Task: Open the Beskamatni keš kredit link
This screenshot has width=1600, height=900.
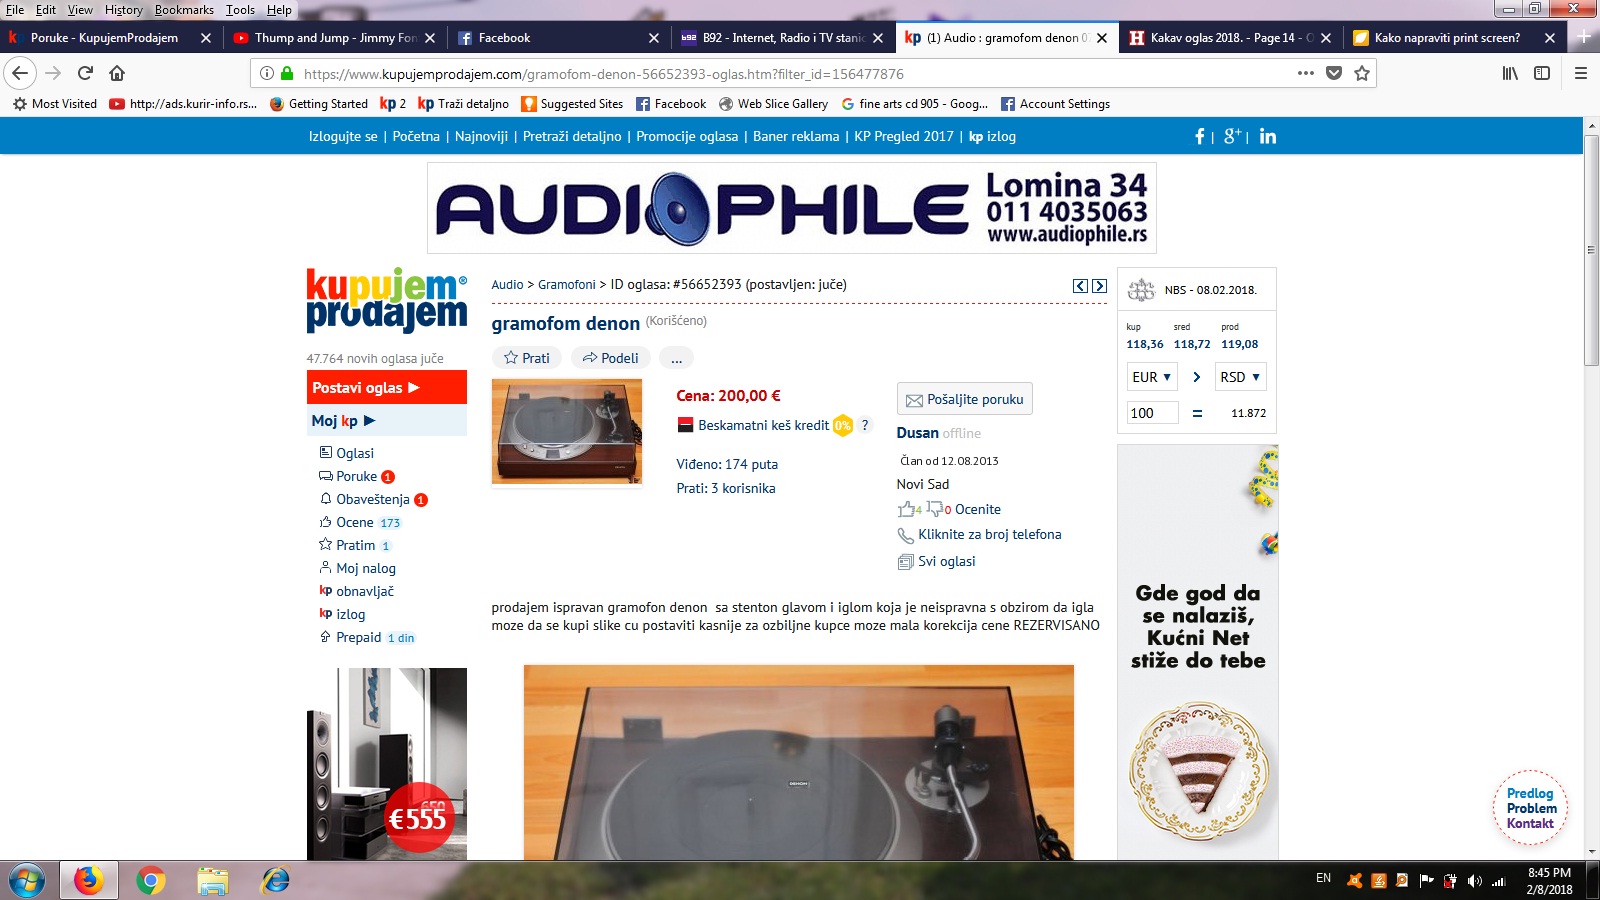Action: tap(763, 425)
